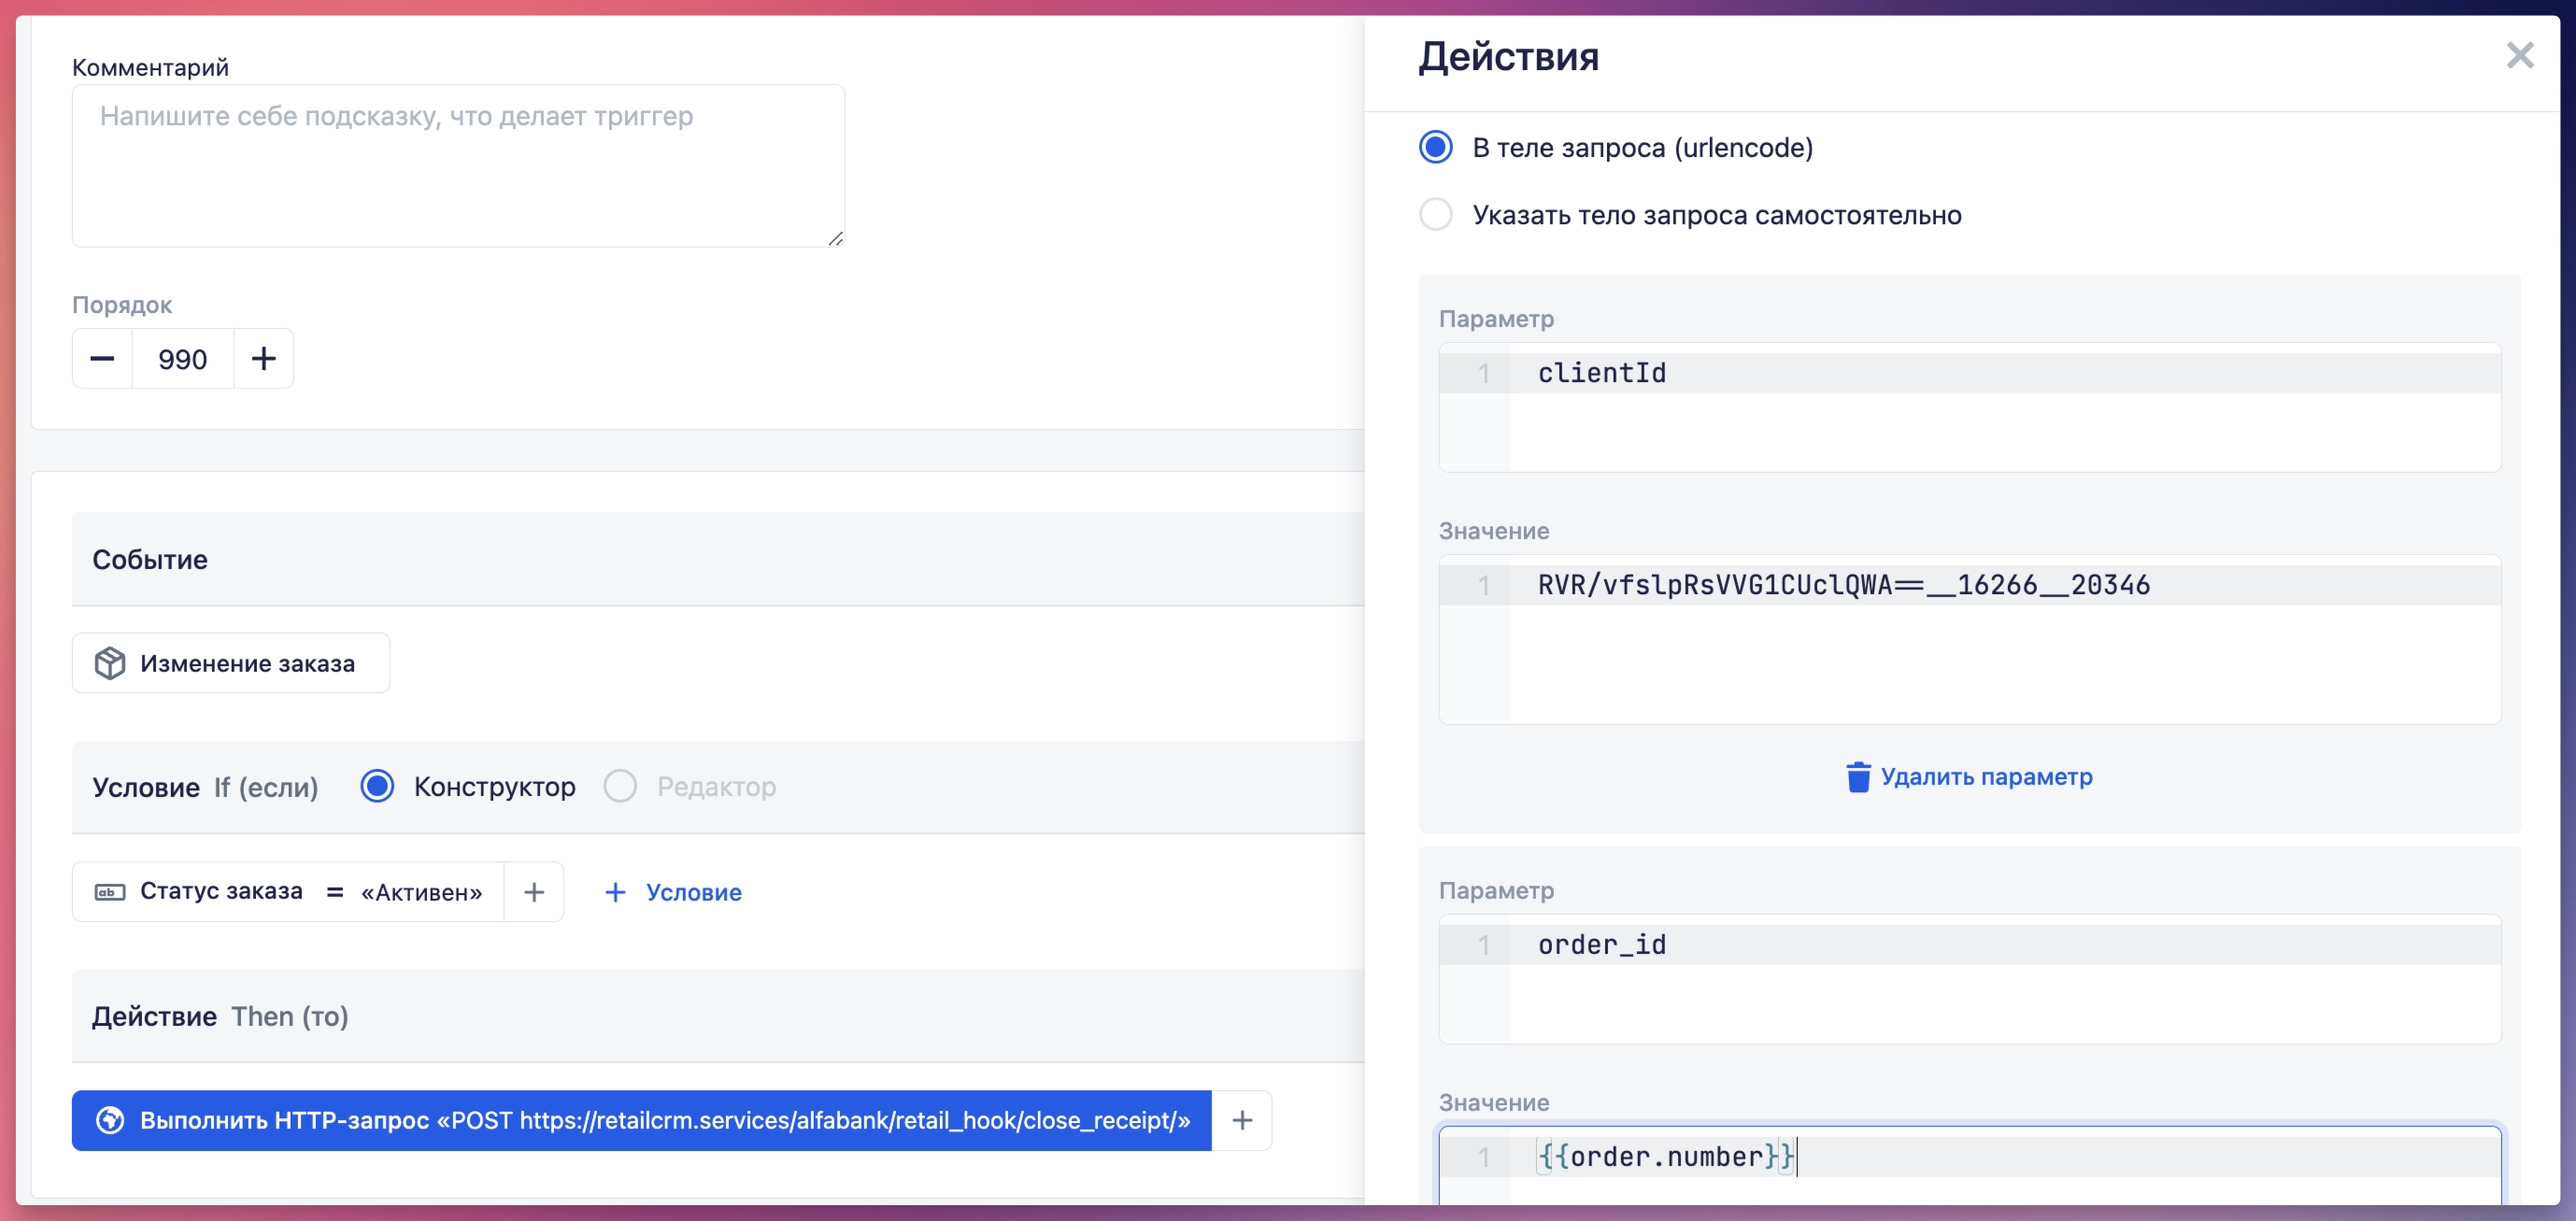The height and width of the screenshot is (1221, 2576).
Task: Select В теле запроса (urlencode) radio
Action: (1436, 147)
